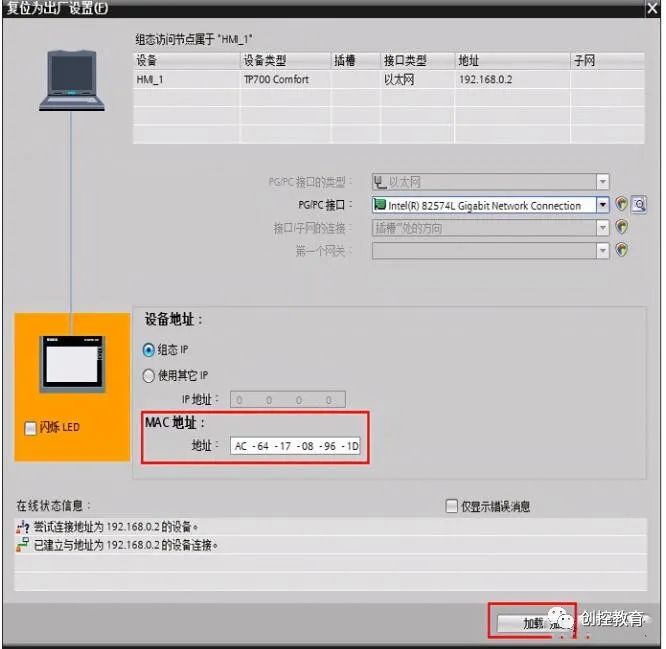Click the green connected icon on established message
666x649 pixels.
click(23, 545)
